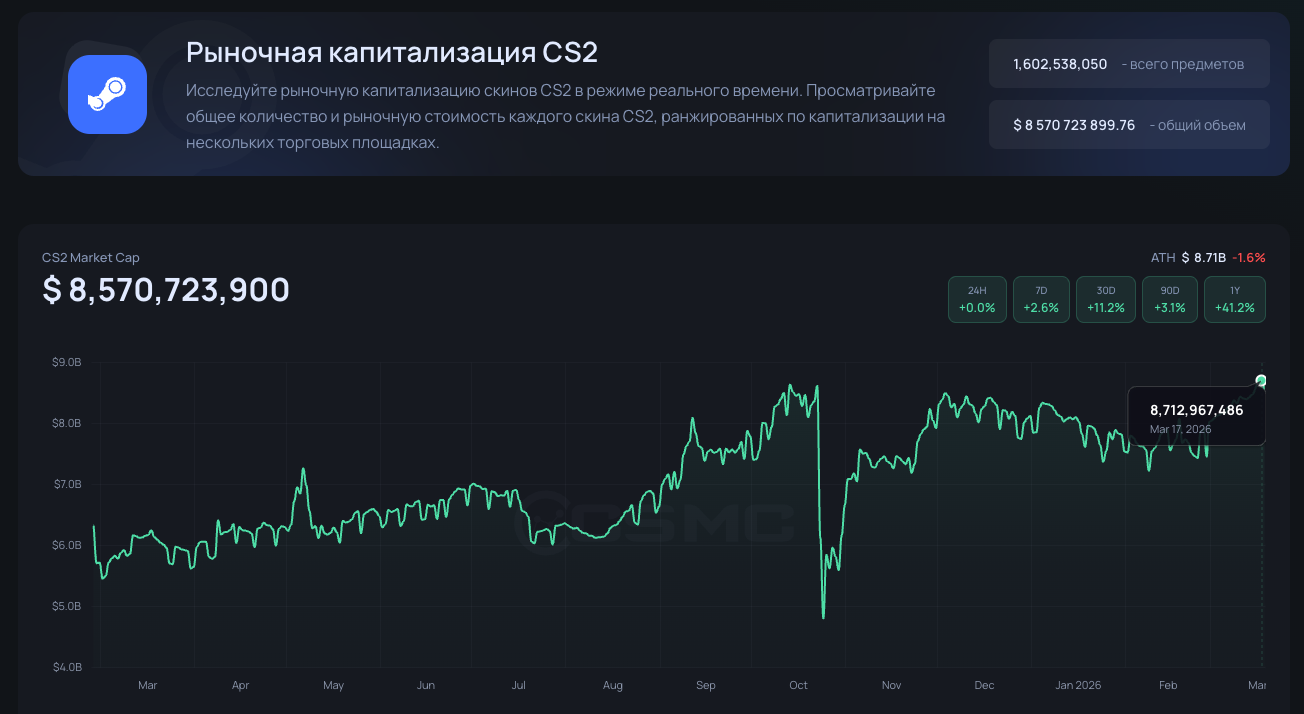
Task: Enable the 1Y time range view
Action: (1234, 299)
